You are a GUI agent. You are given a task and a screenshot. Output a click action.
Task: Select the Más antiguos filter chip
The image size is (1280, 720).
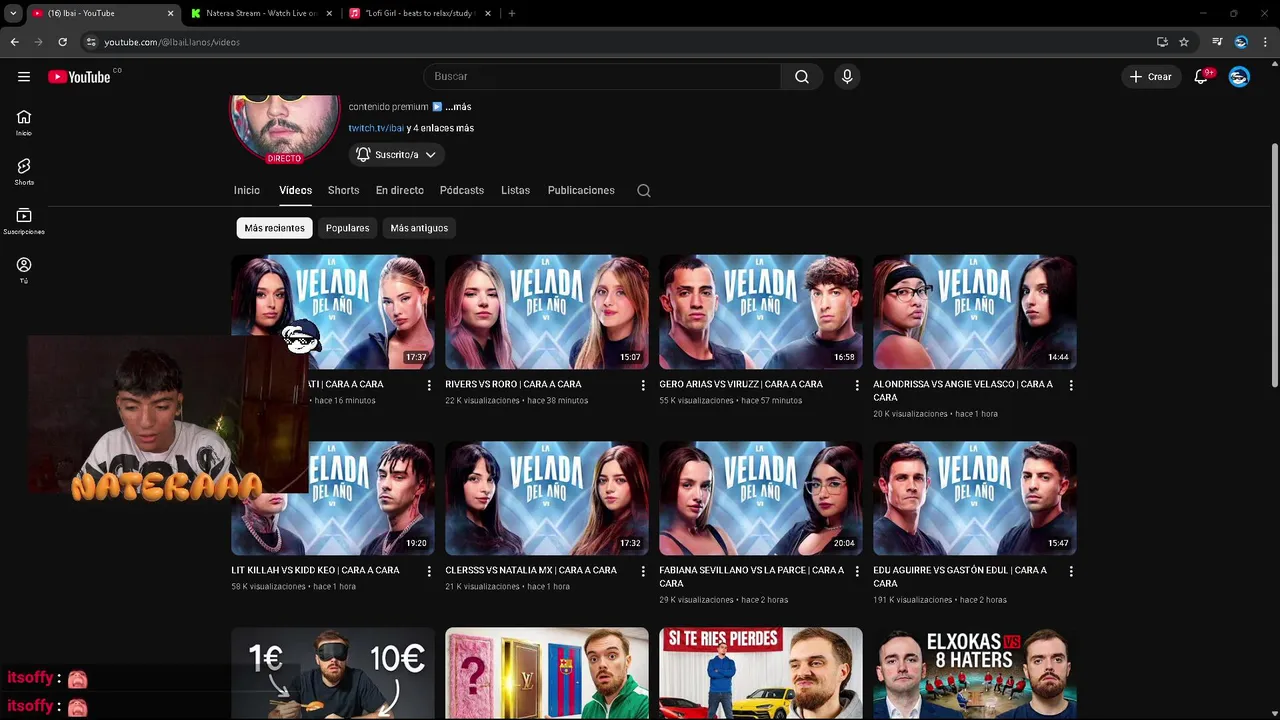pyautogui.click(x=419, y=228)
